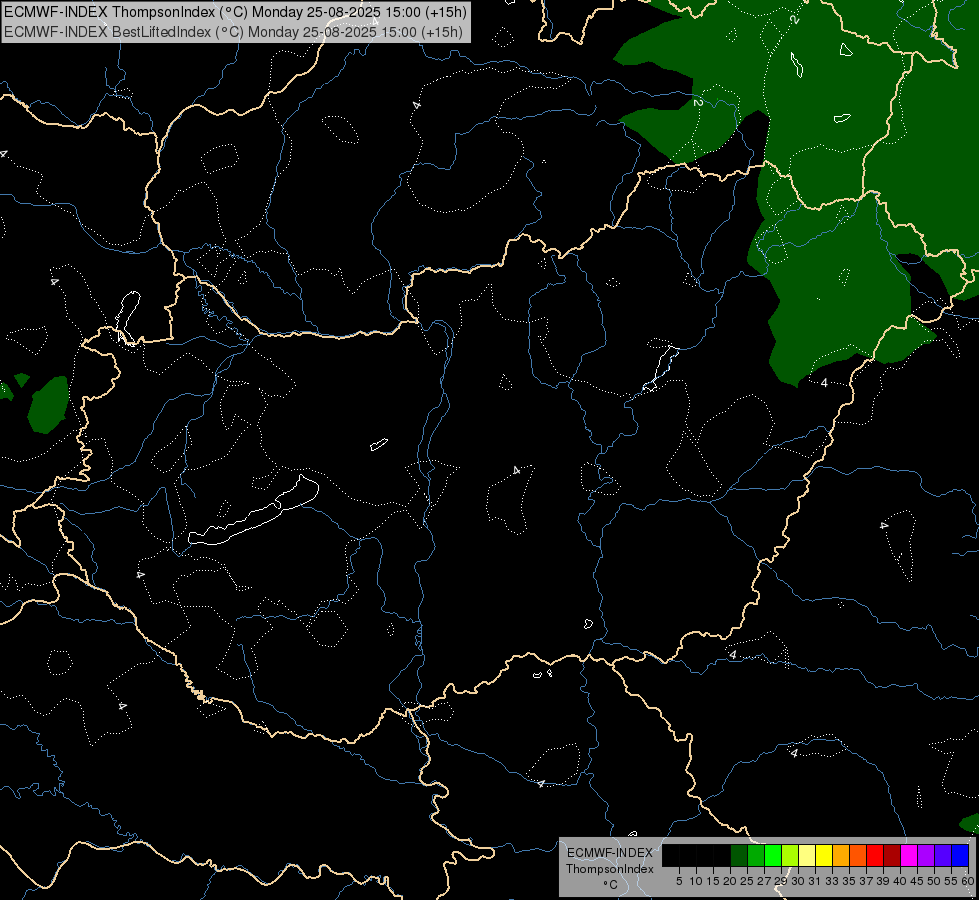Pick the red-orange 35–37 legend swatch
Viewport: 979px width, 900px height.
858,855
